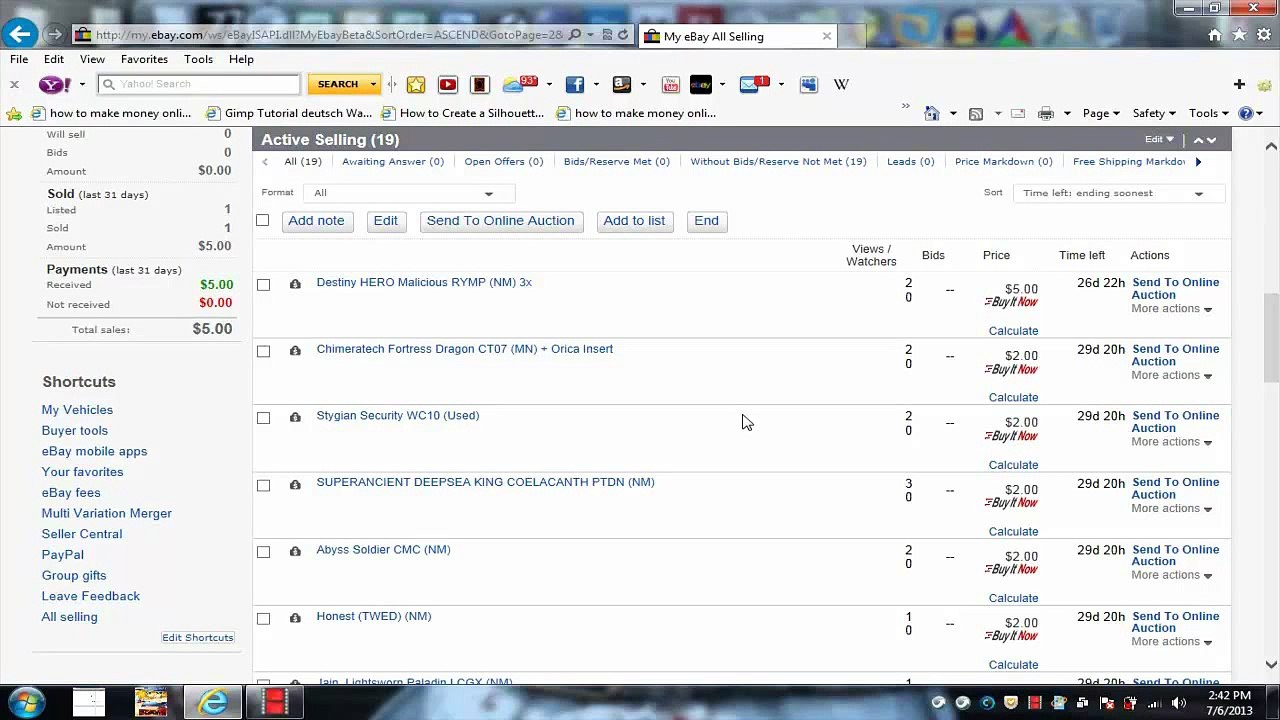Screen dimensions: 1280x720
Task: Expand More actions for Chimeratech Fortress listing
Action: pos(1171,375)
